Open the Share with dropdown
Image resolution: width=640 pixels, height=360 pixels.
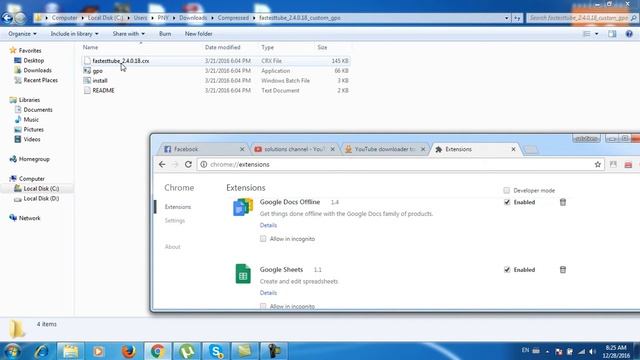[x=129, y=34]
